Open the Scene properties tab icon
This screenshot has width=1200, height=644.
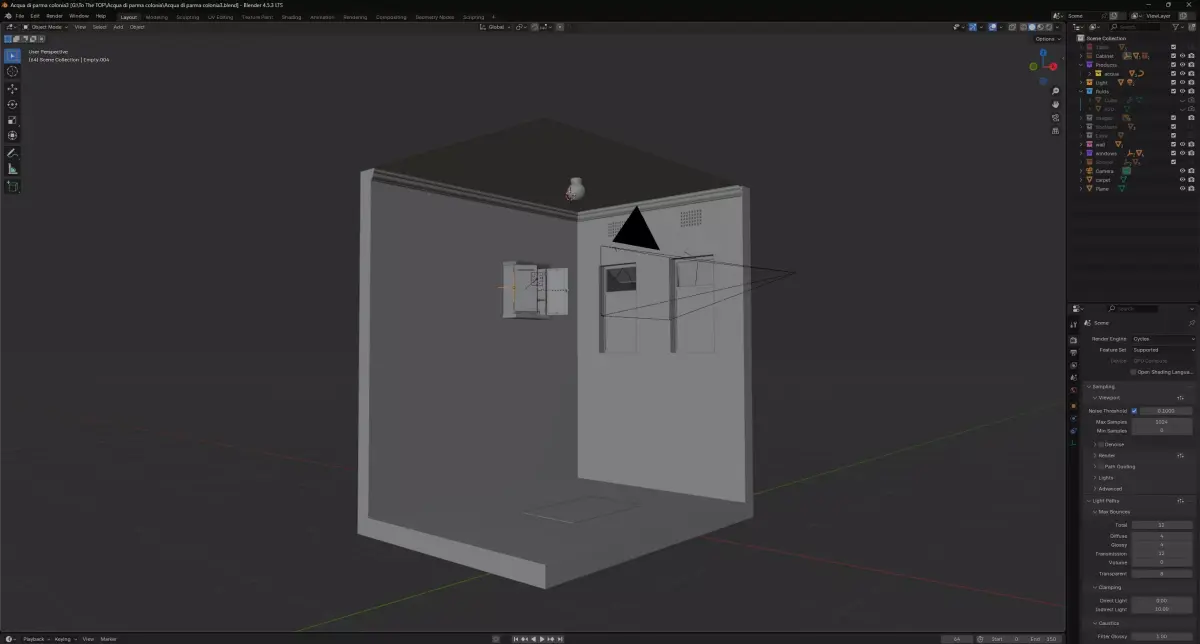click(1073, 377)
